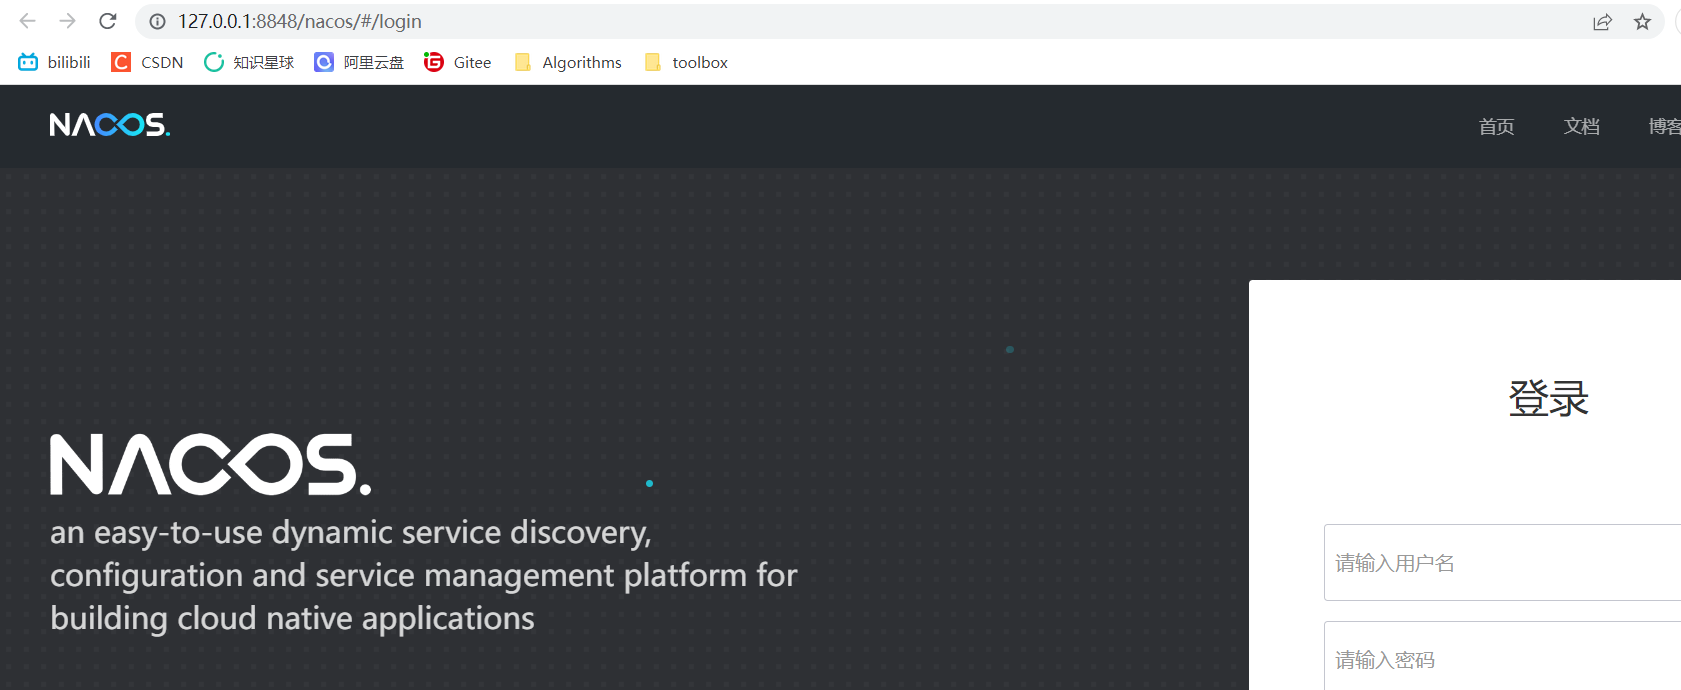Click the 登录 heading text

1548,398
